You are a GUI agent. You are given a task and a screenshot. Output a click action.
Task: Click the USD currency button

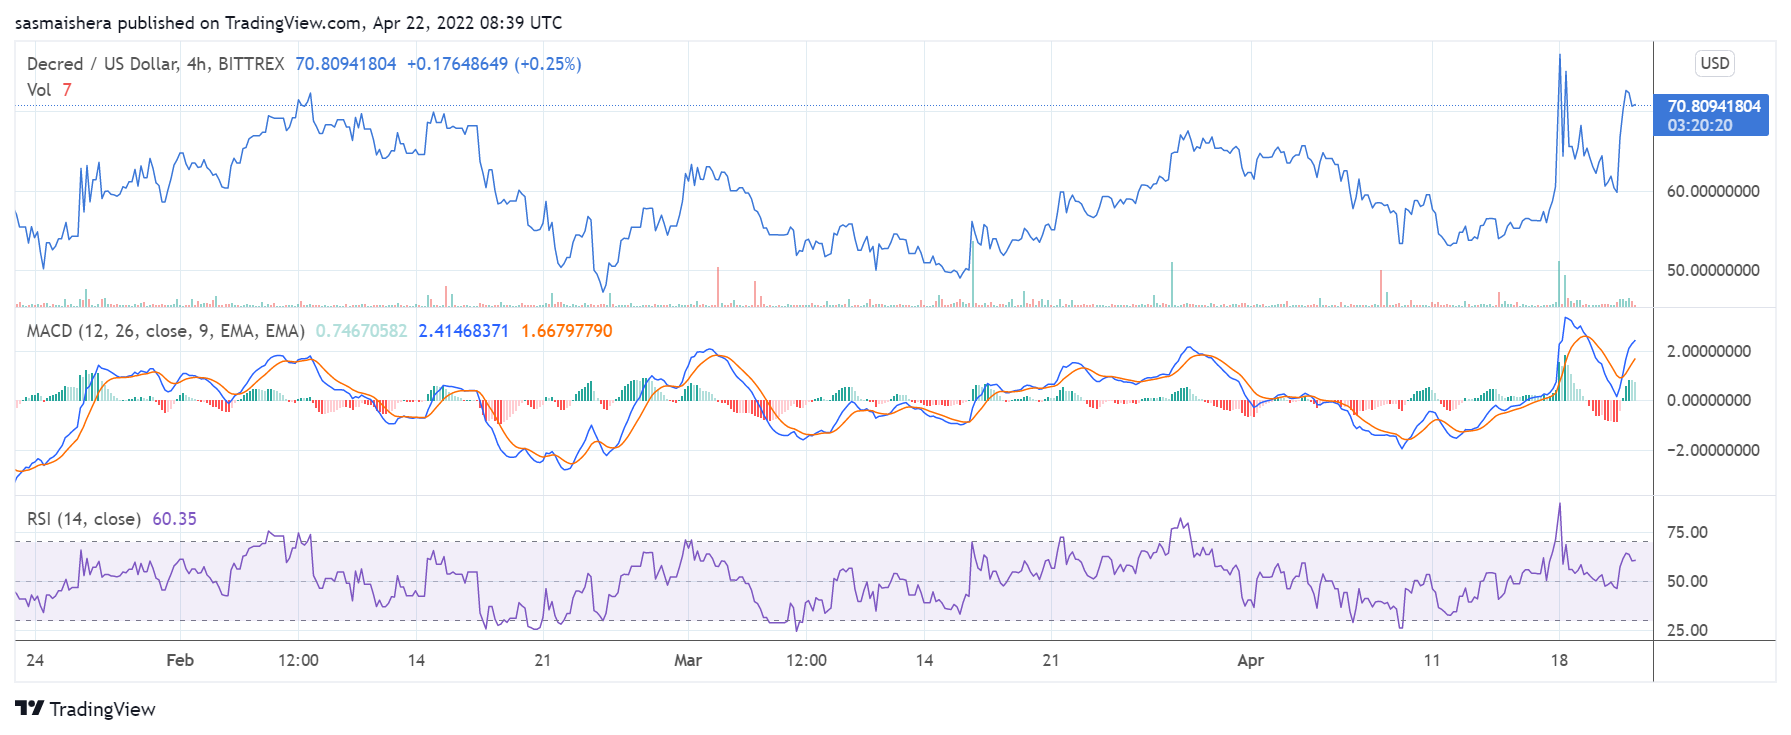click(x=1715, y=63)
